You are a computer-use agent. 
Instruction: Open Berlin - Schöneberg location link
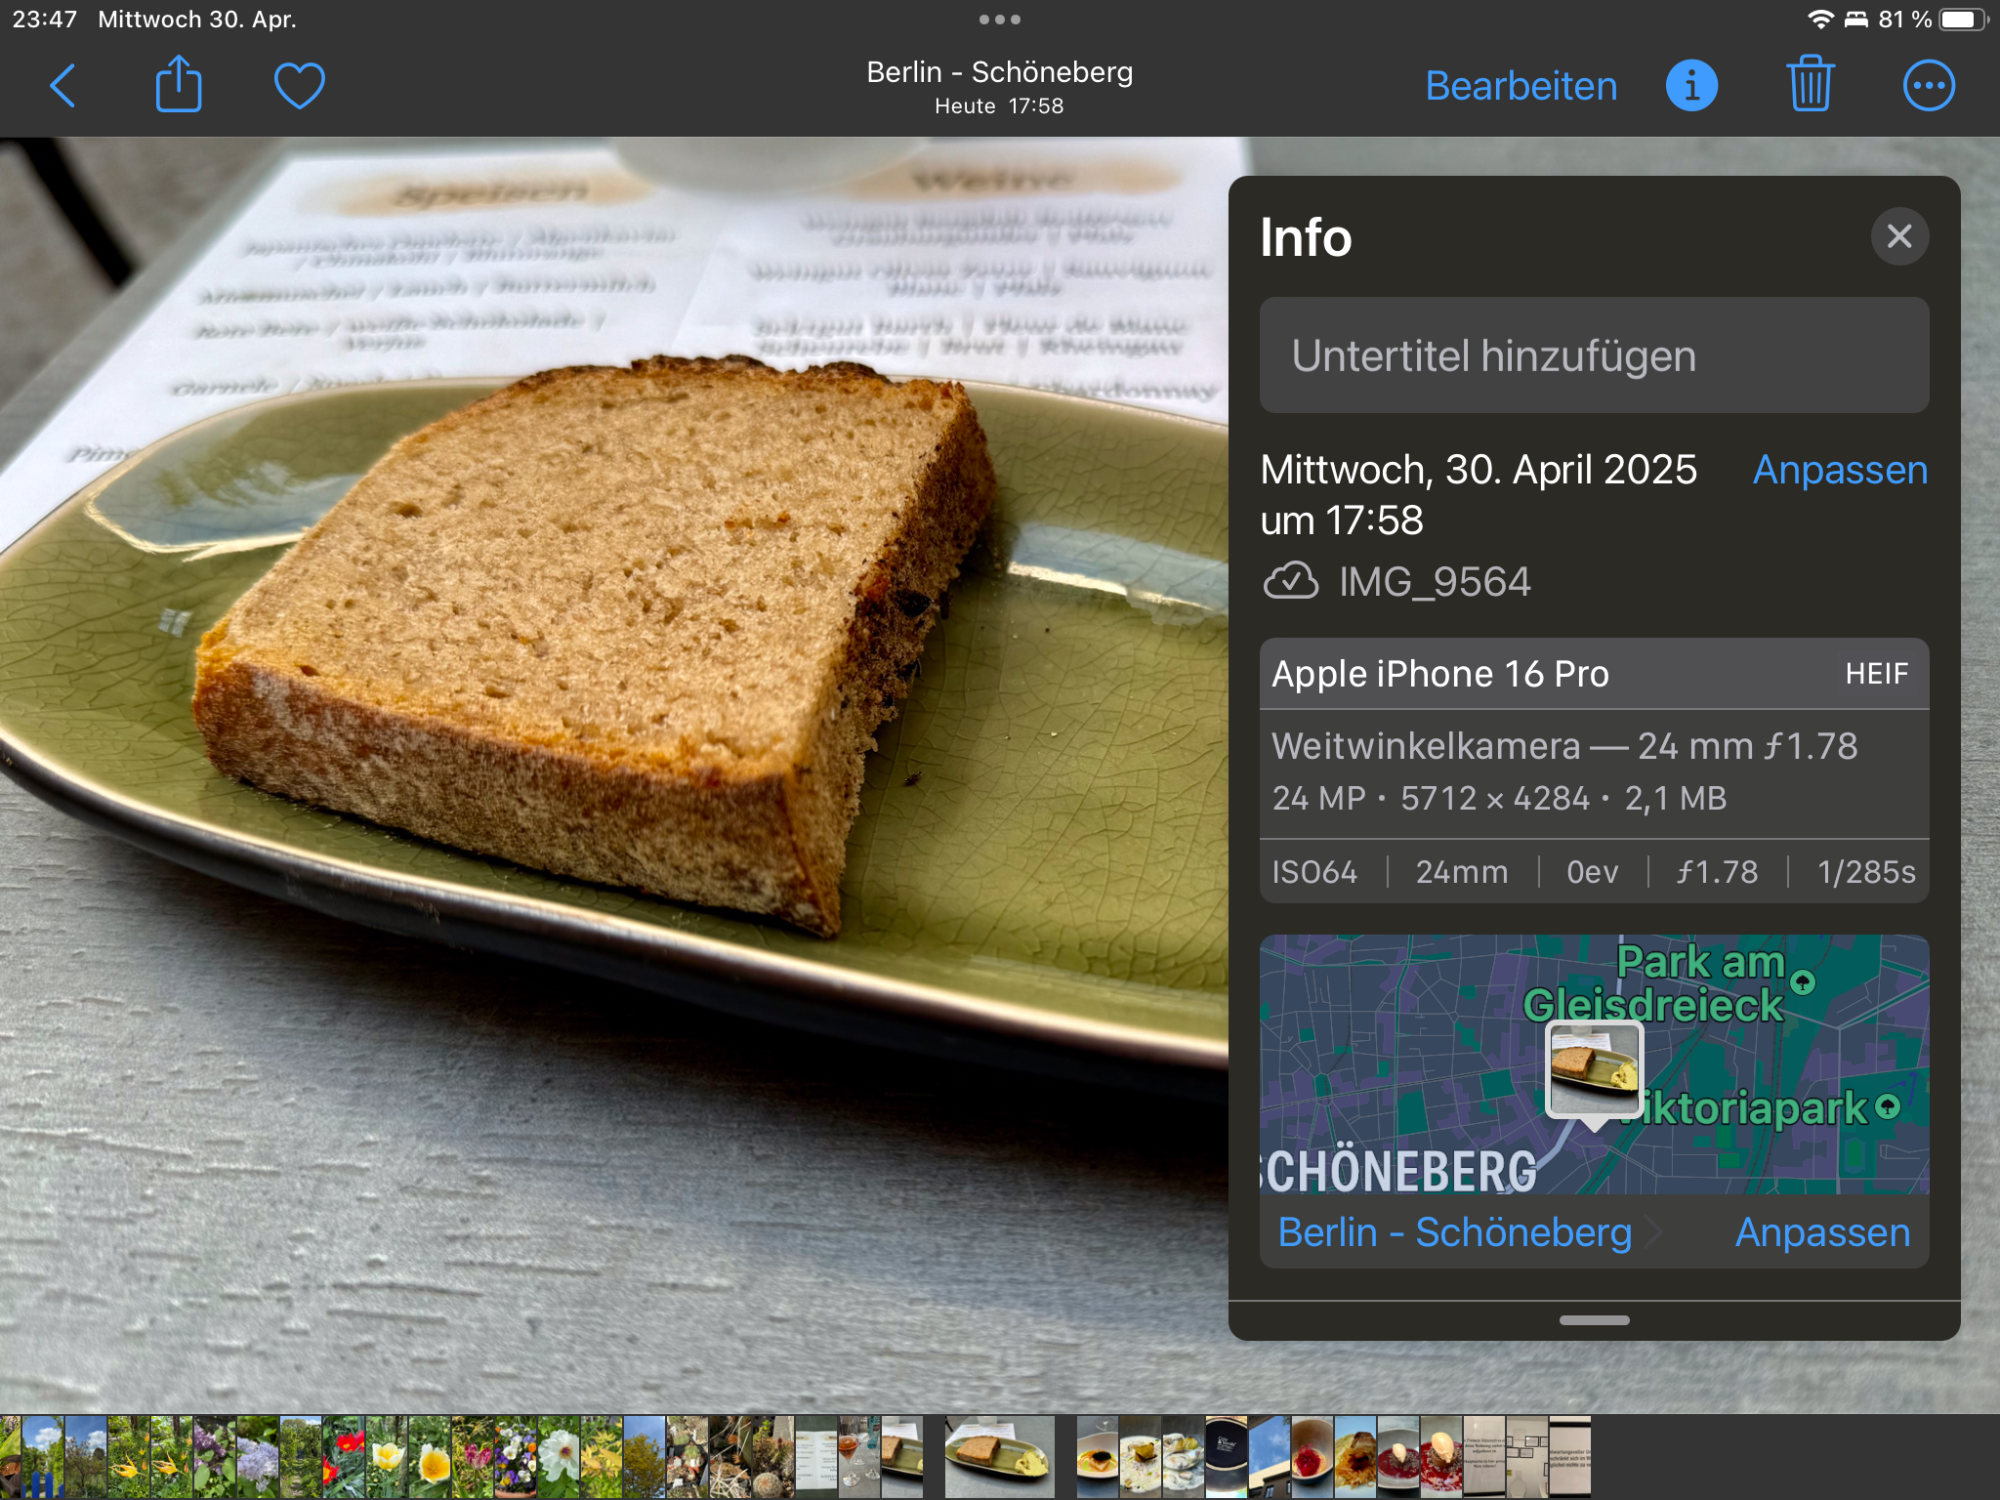coord(1454,1232)
